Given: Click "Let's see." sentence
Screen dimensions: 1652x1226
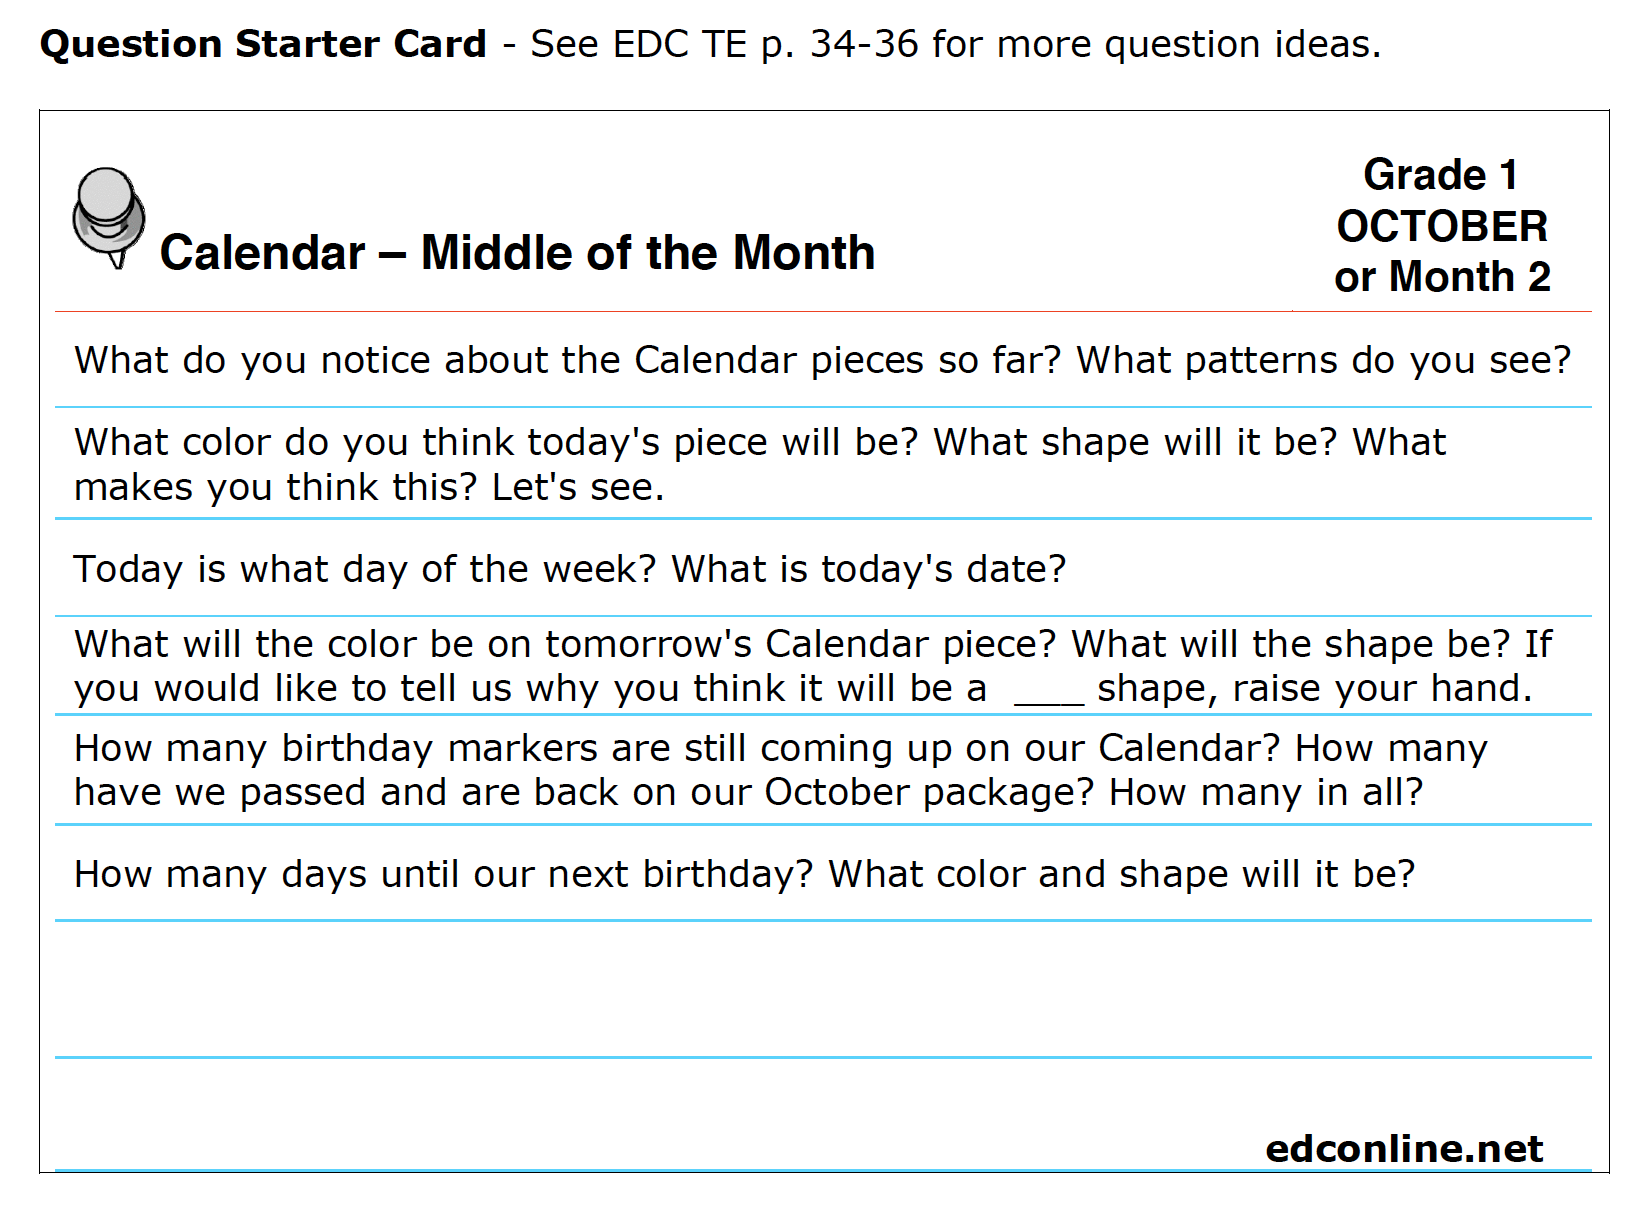Looking at the screenshot, I should point(578,487).
